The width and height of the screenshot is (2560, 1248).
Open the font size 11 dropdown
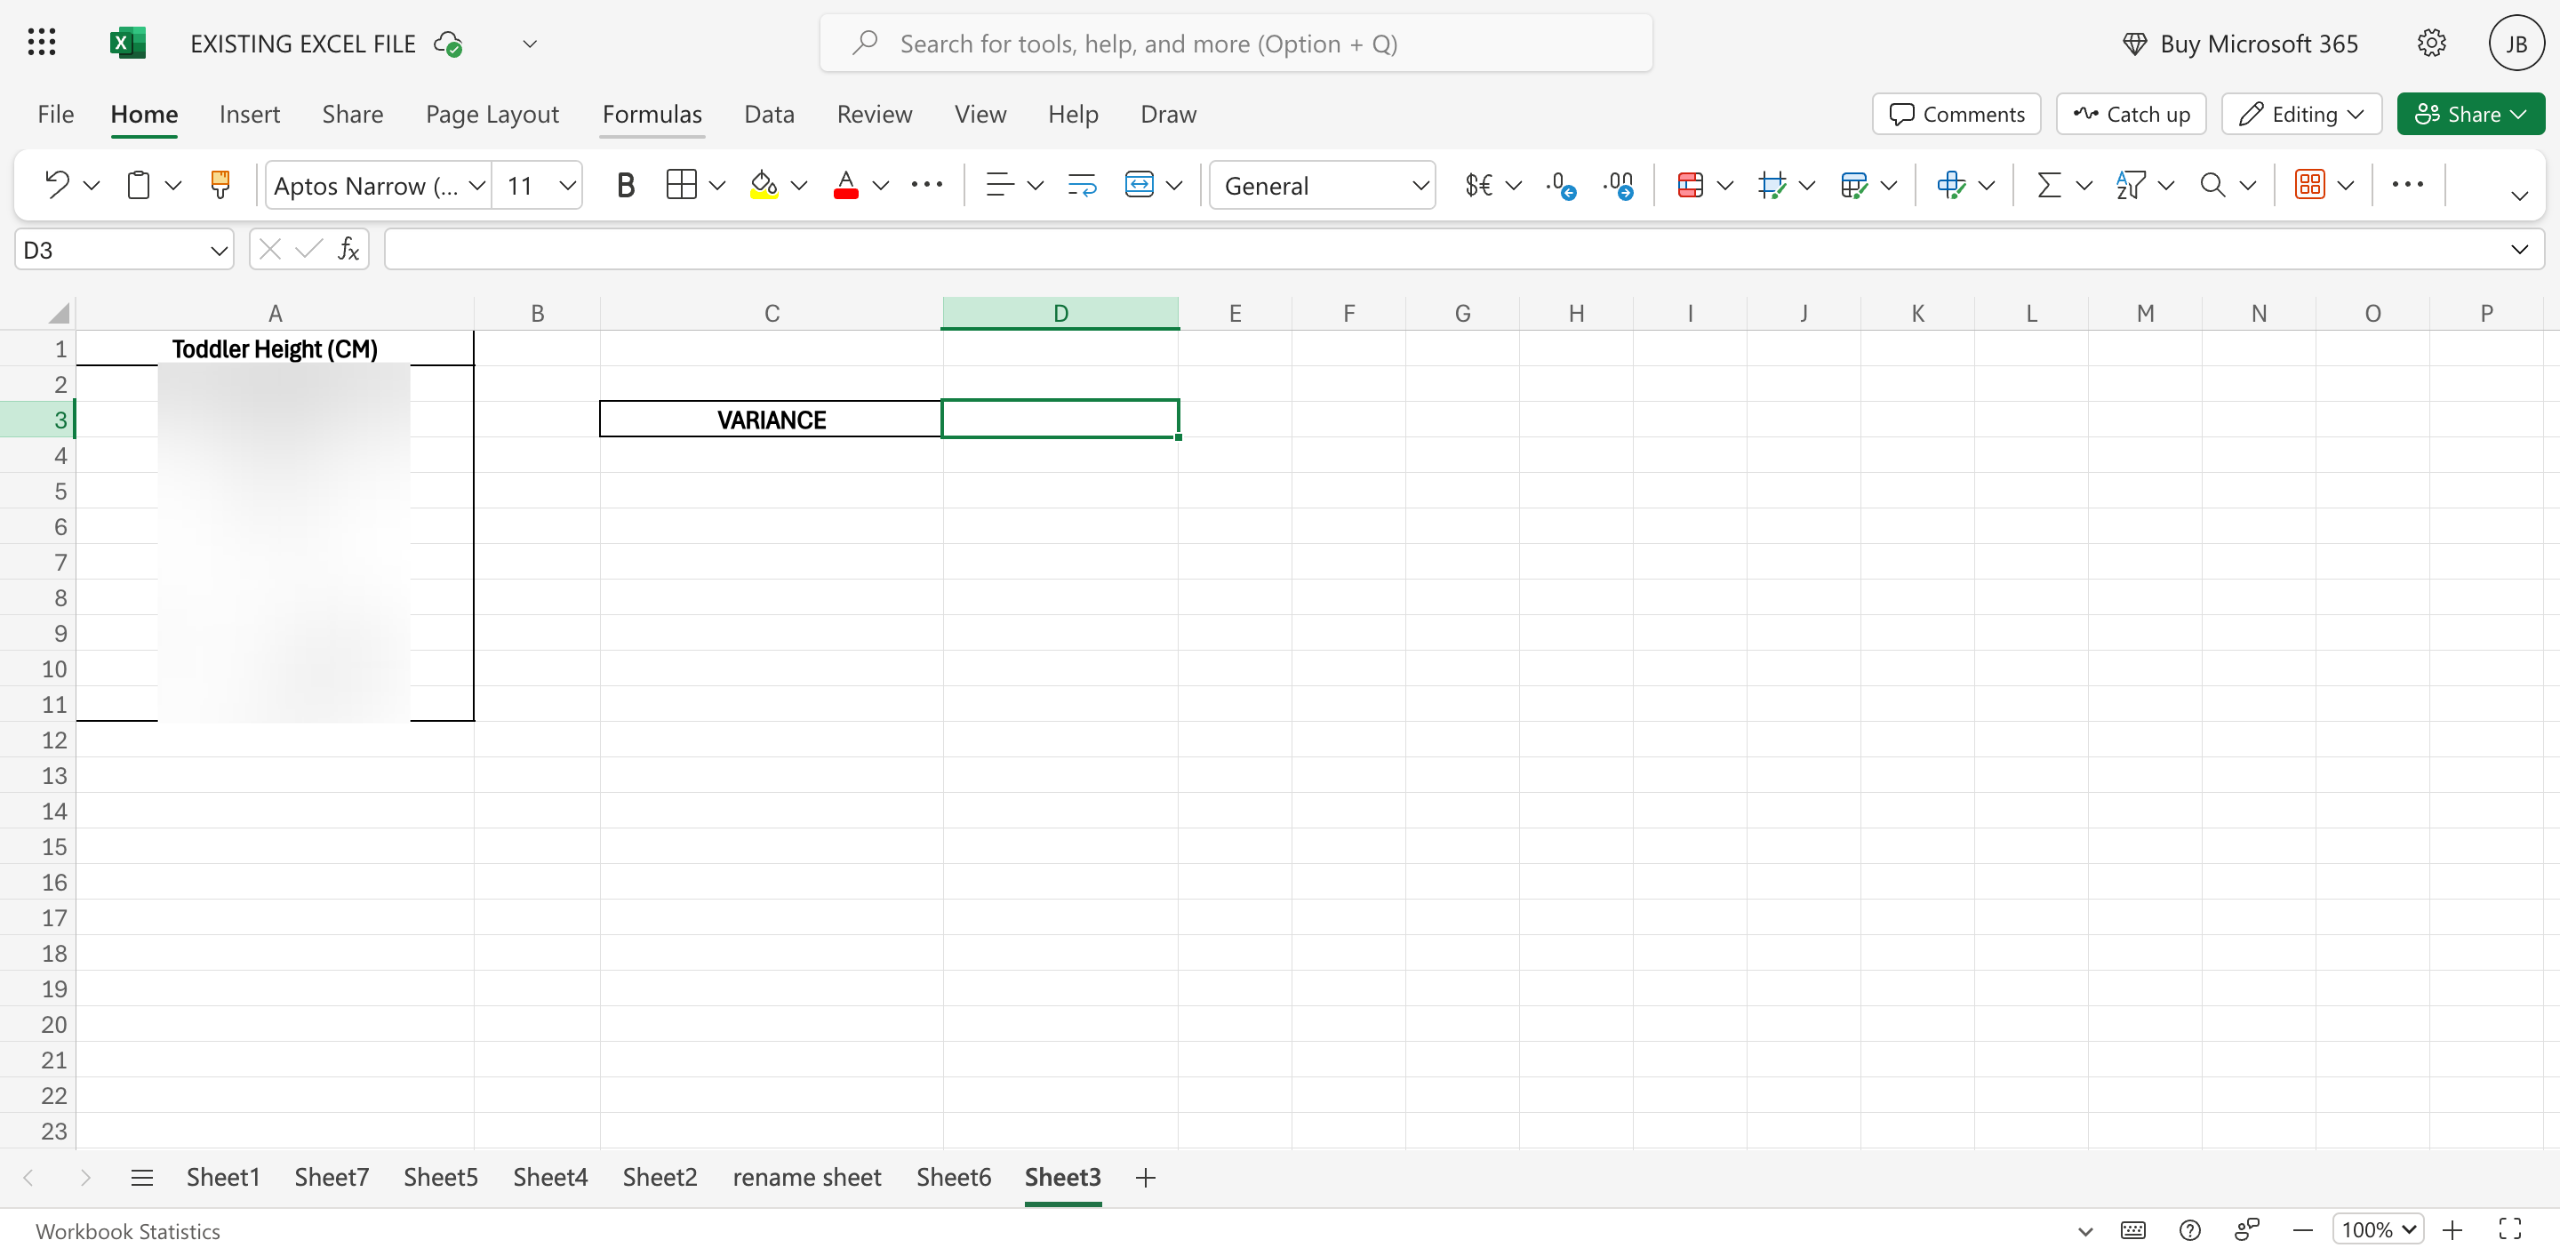pyautogui.click(x=567, y=186)
